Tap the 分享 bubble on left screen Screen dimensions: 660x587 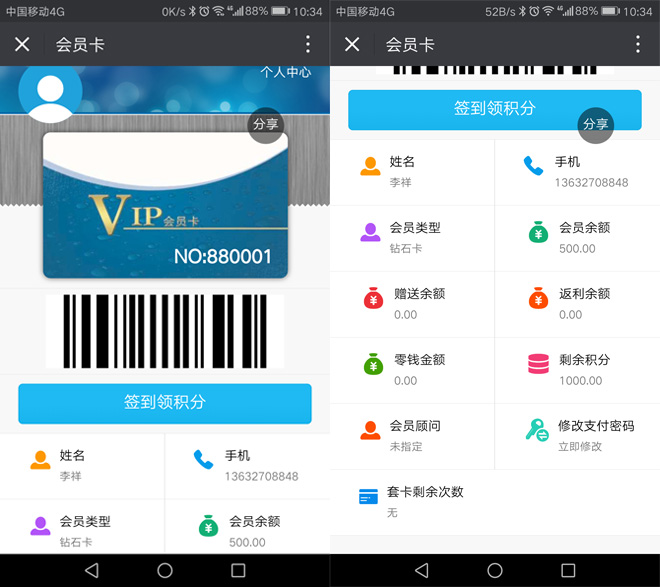tap(266, 125)
